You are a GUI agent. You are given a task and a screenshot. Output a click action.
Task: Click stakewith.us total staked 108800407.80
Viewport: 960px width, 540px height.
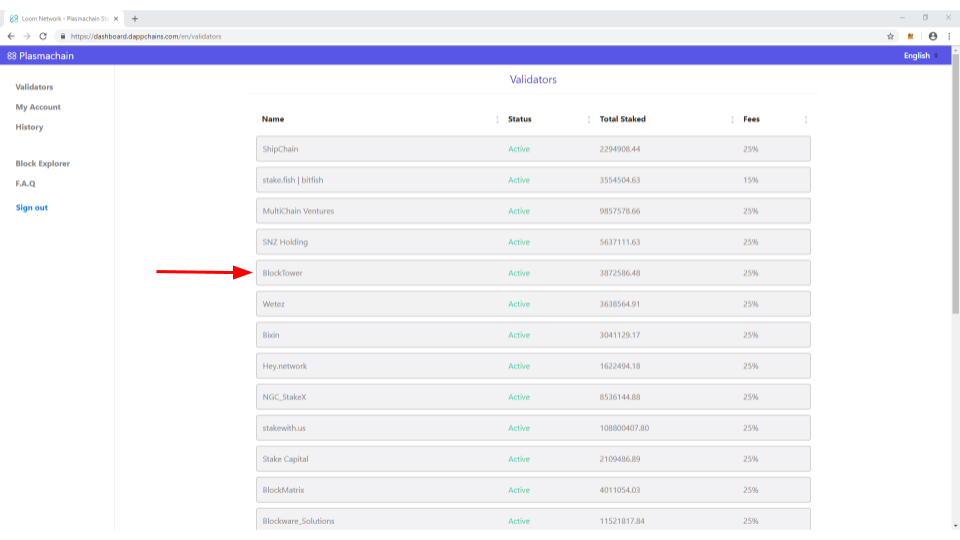[x=624, y=428]
